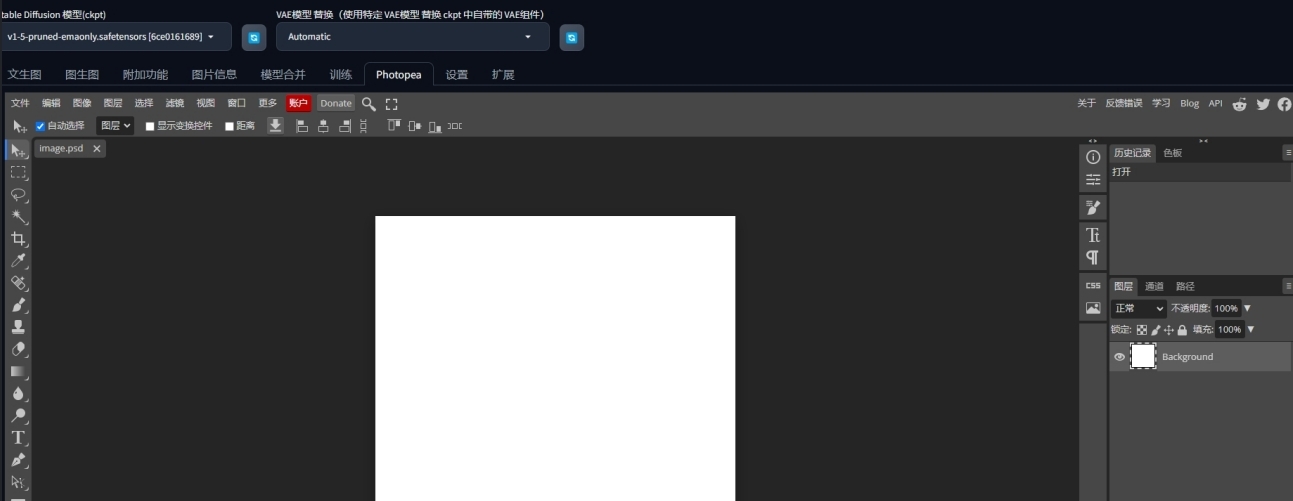Select the Eraser tool
The width and height of the screenshot is (1293, 501).
(x=19, y=349)
